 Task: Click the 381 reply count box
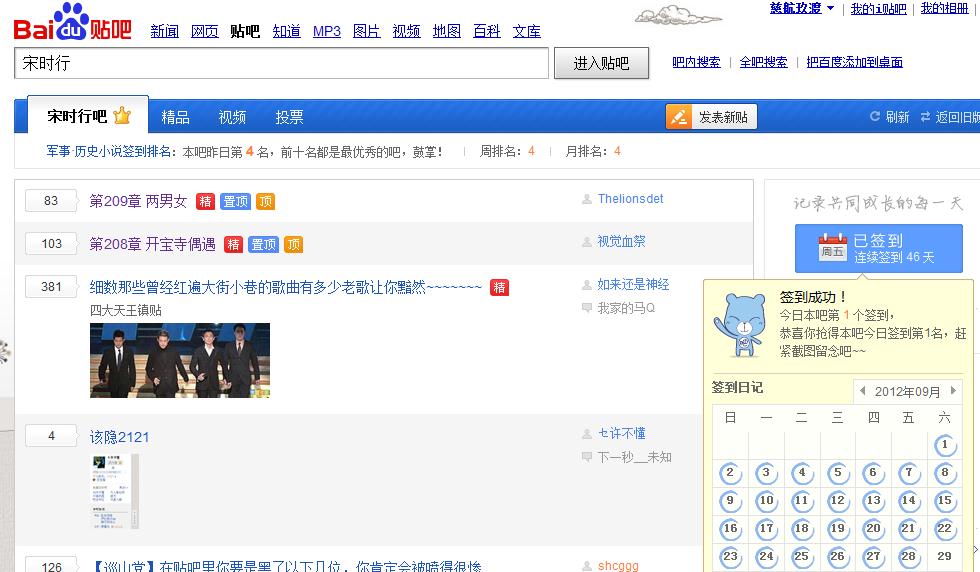click(51, 287)
